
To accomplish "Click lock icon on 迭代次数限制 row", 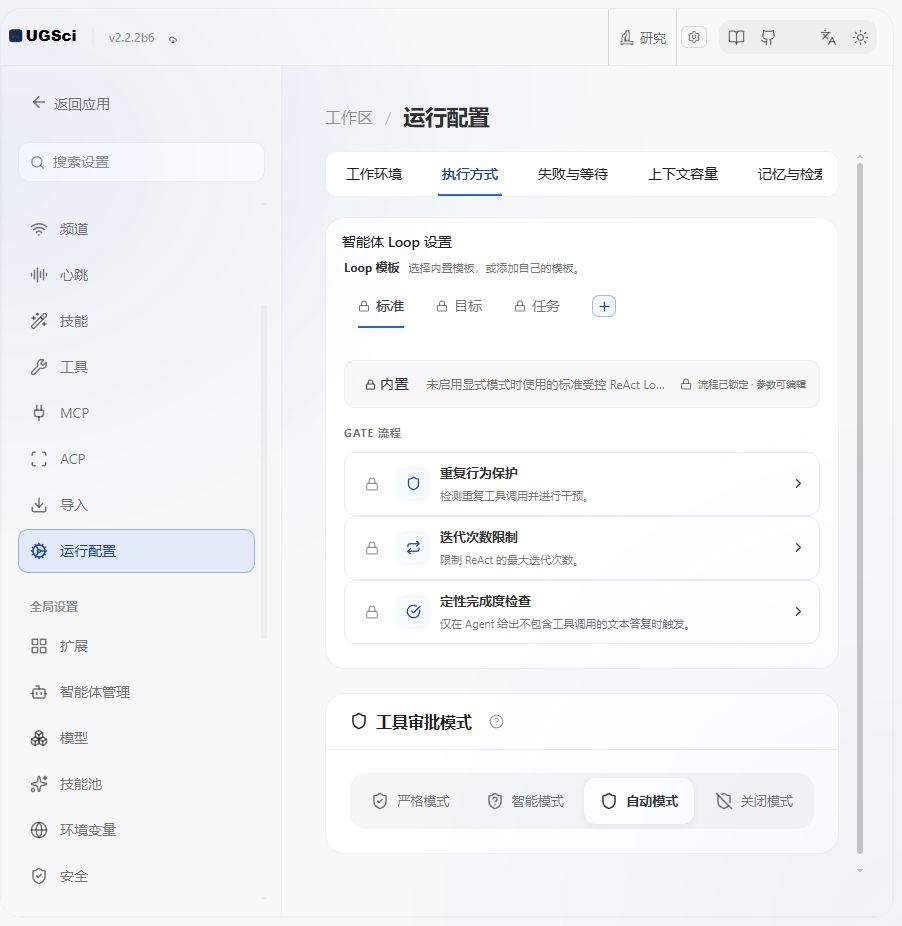I will [x=372, y=548].
